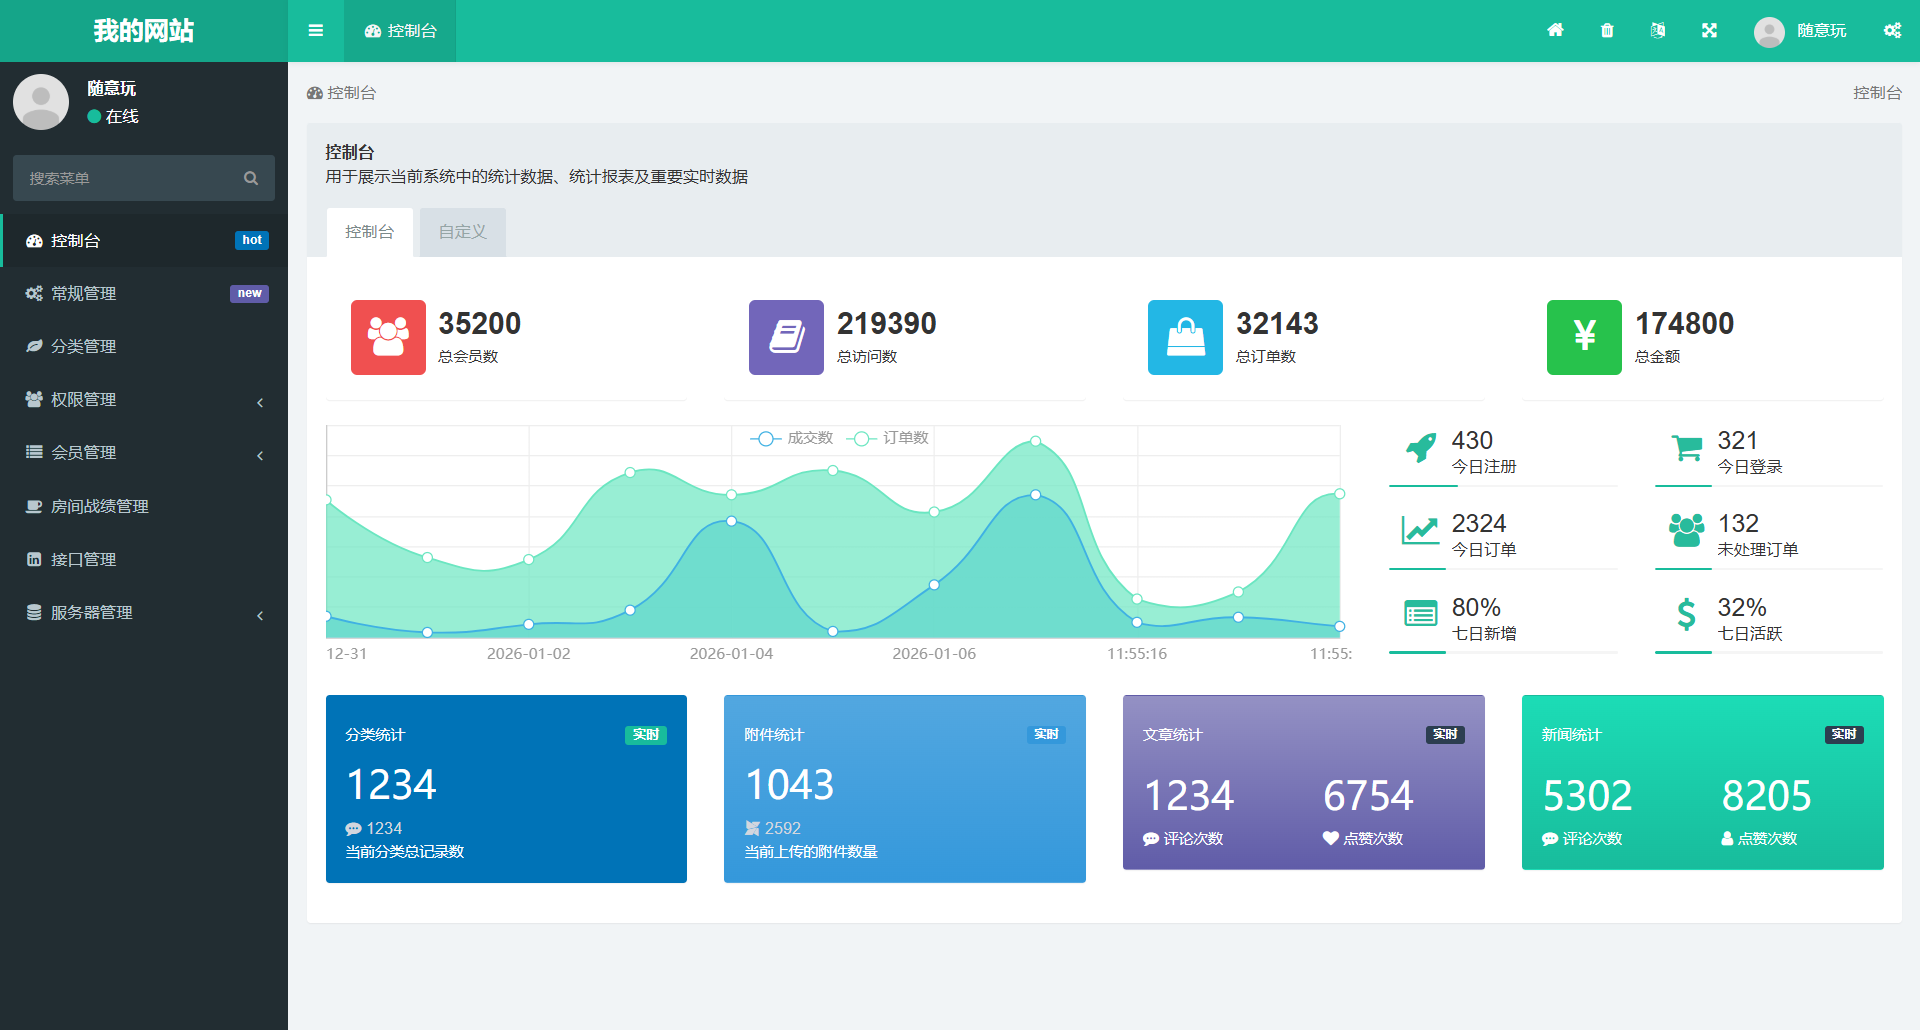Toggle the 订单数 series in chart legend
The height and width of the screenshot is (1030, 1920).
click(x=888, y=438)
